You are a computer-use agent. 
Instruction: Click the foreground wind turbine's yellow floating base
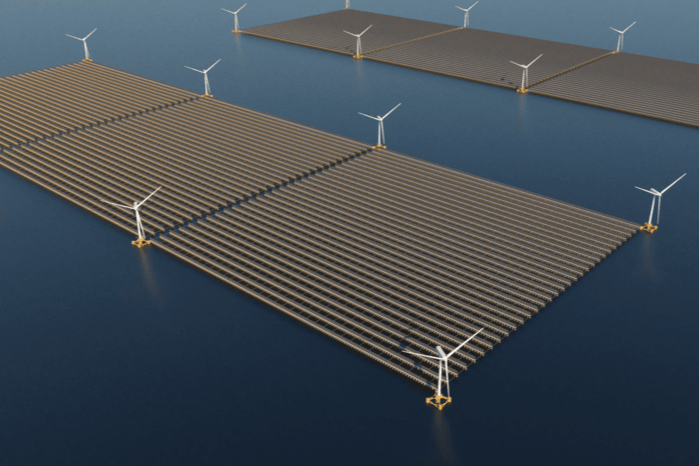(x=438, y=401)
